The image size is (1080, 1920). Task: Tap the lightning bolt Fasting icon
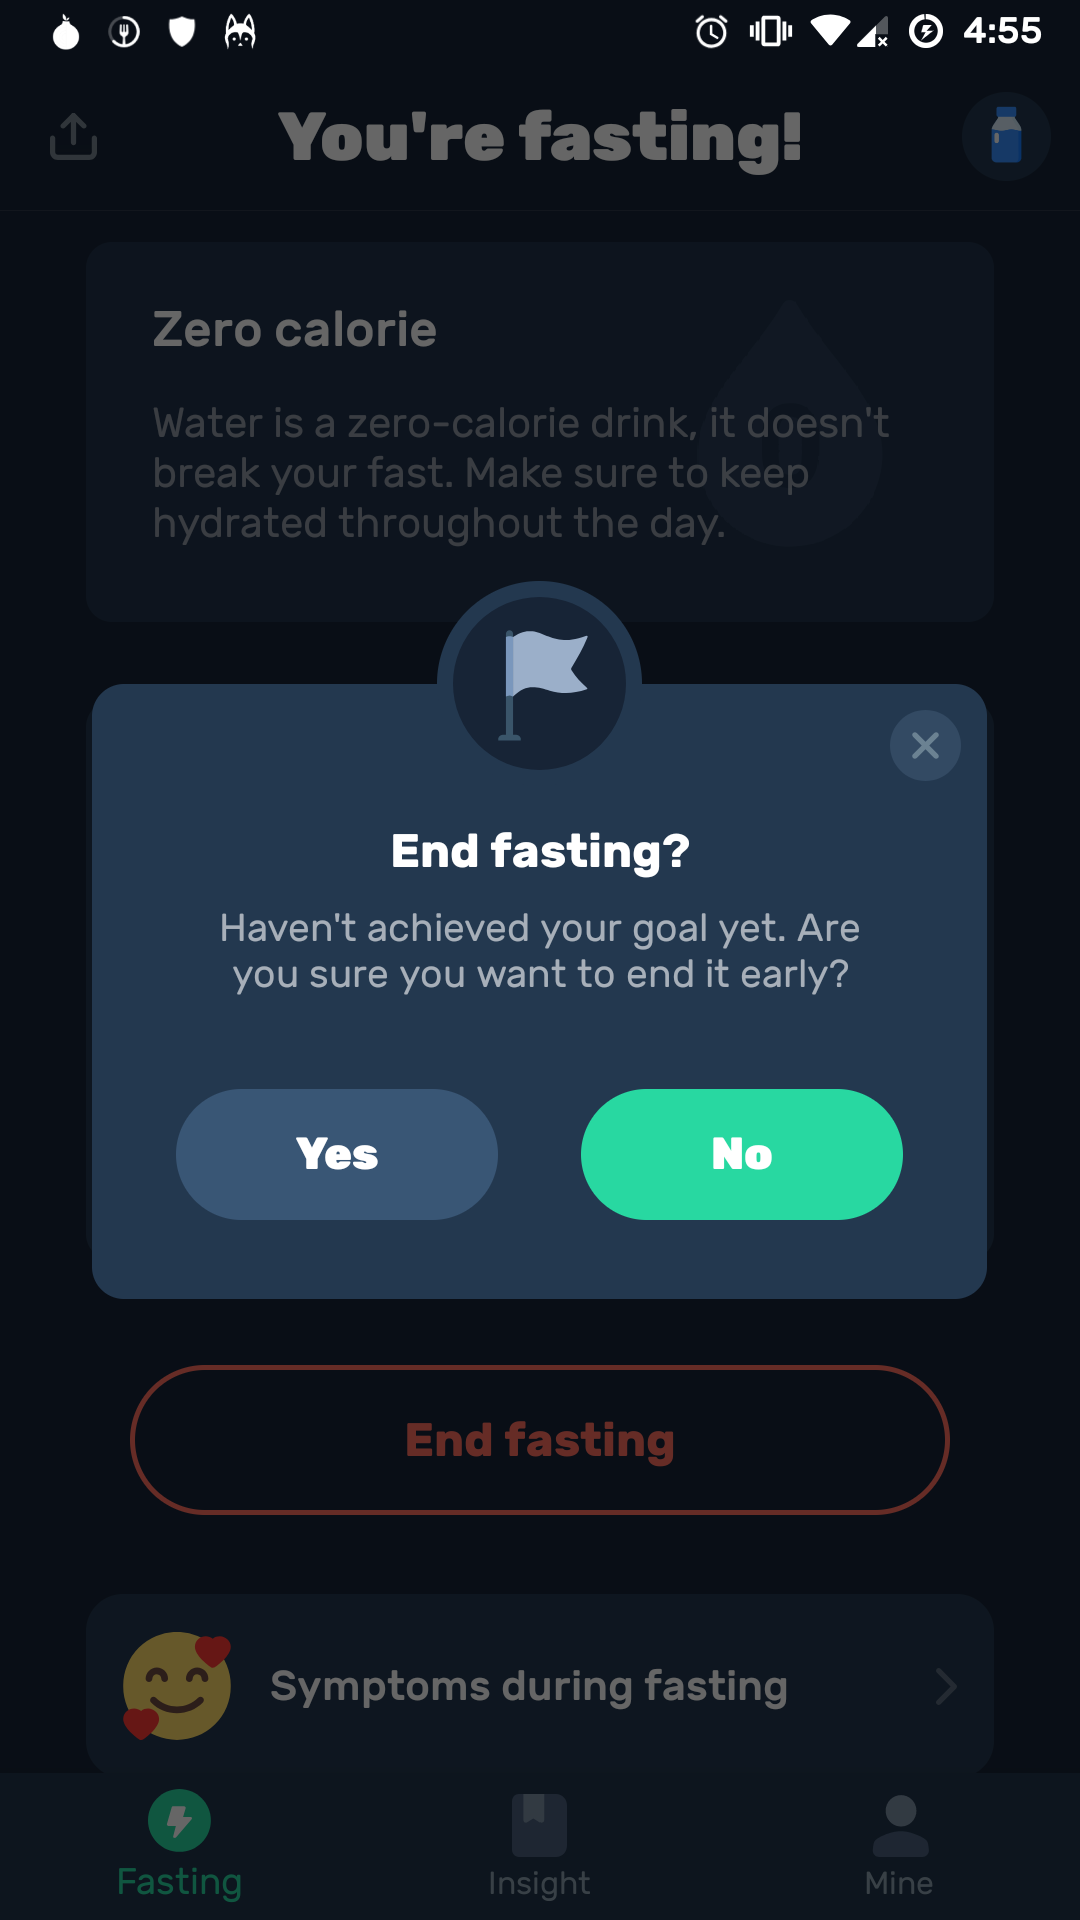click(x=179, y=1820)
